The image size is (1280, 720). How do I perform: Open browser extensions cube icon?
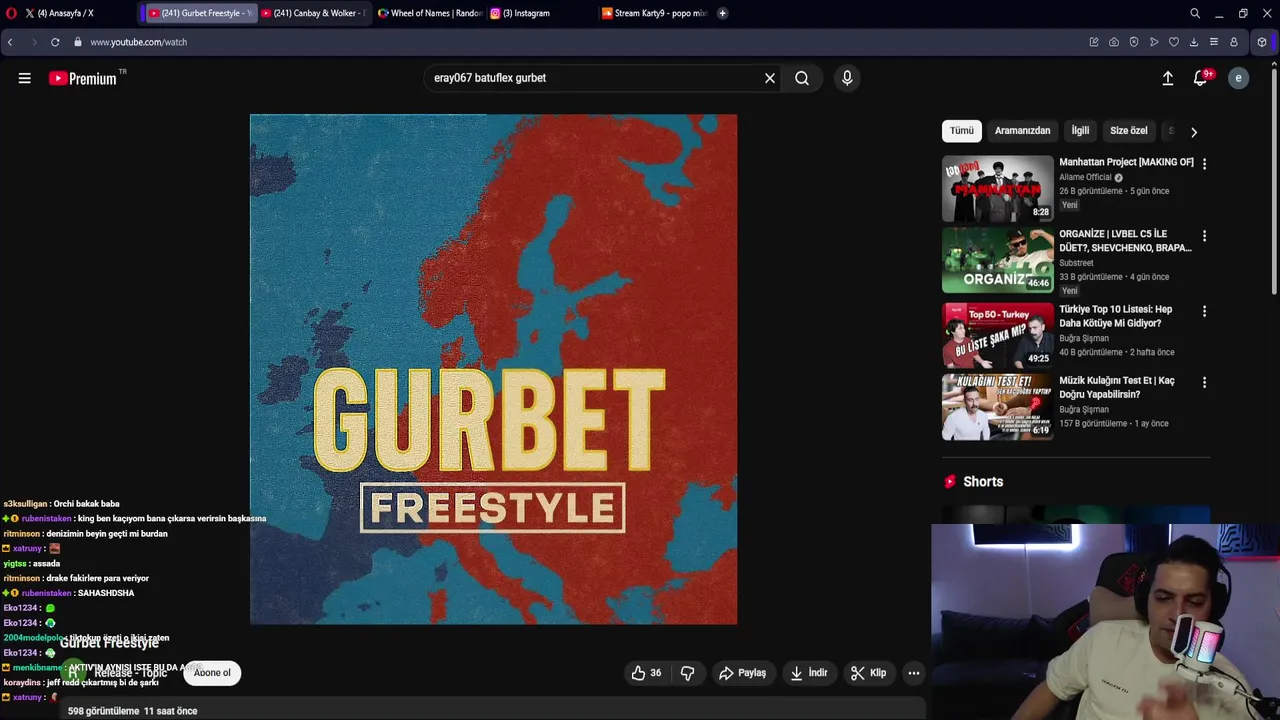[x=1262, y=42]
